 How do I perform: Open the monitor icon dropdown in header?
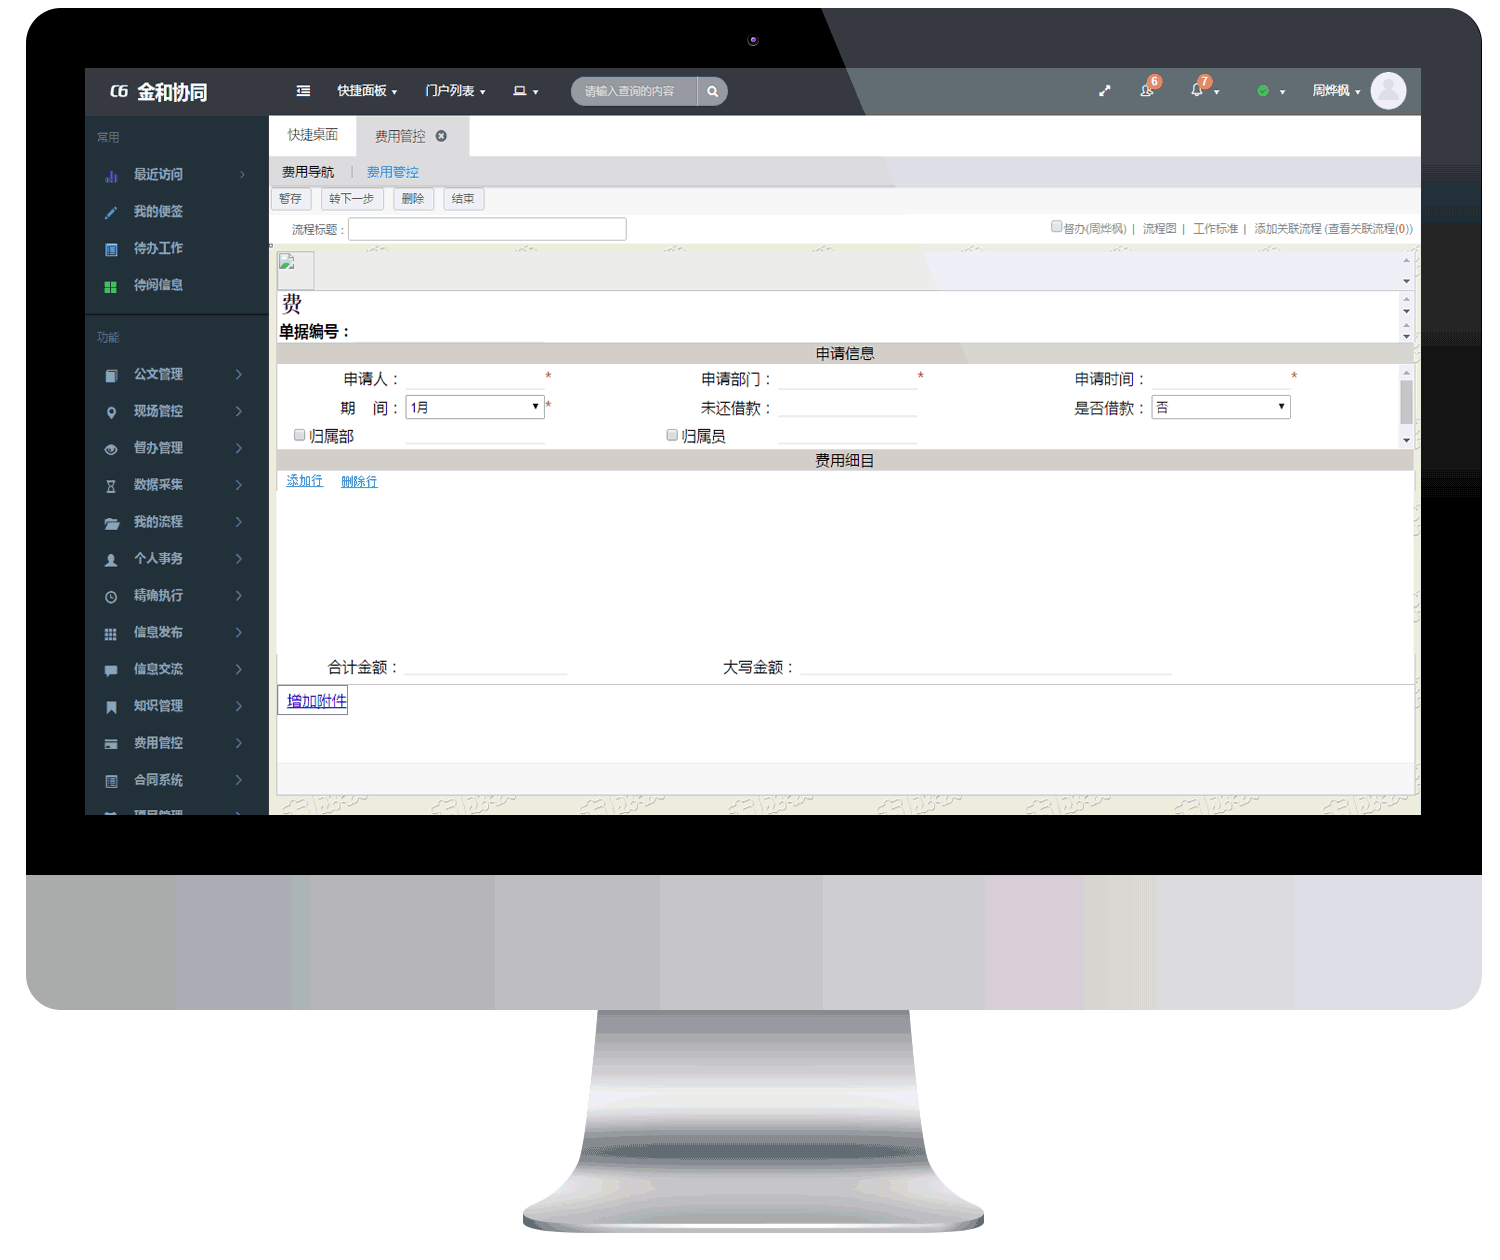526,91
